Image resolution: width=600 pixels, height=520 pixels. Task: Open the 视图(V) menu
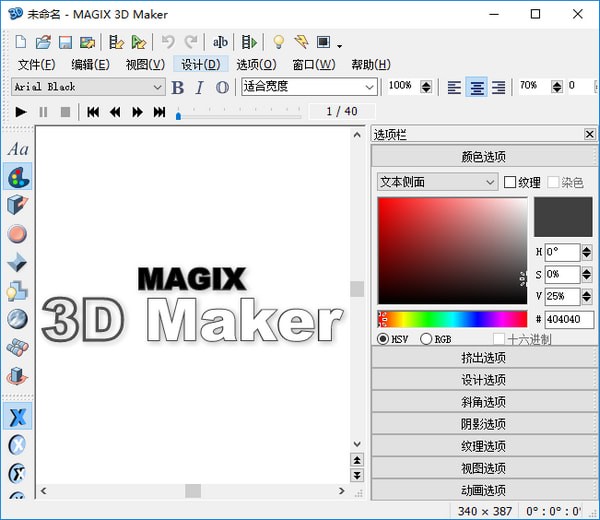coord(145,64)
